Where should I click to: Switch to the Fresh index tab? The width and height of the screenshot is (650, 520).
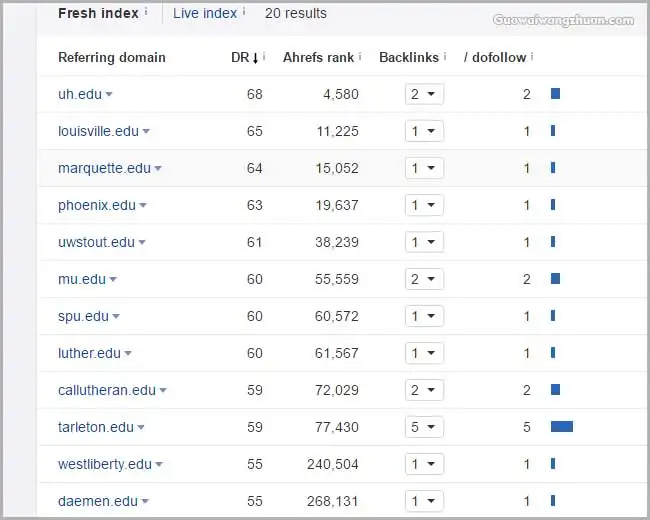point(98,13)
